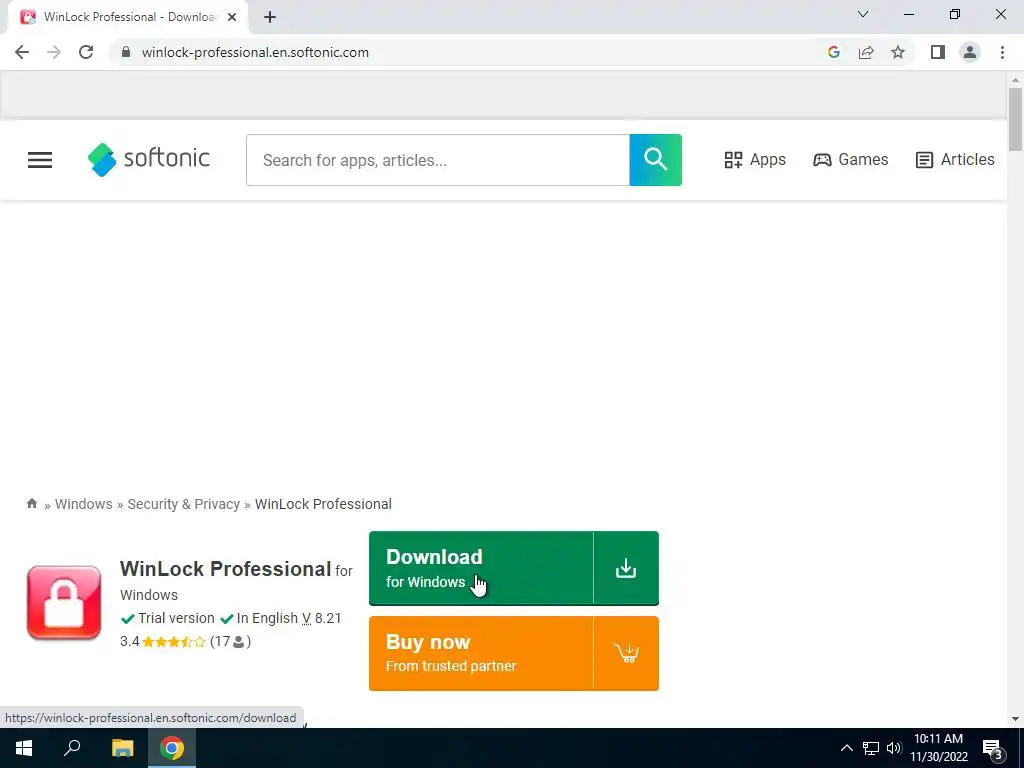The image size is (1024, 768).
Task: Click the volume tray icon
Action: pos(894,748)
